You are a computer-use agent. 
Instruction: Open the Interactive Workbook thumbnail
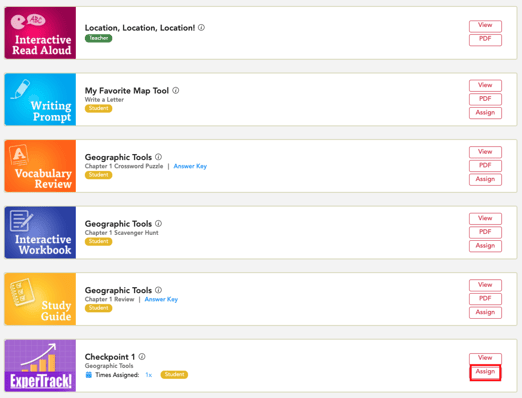(x=40, y=232)
